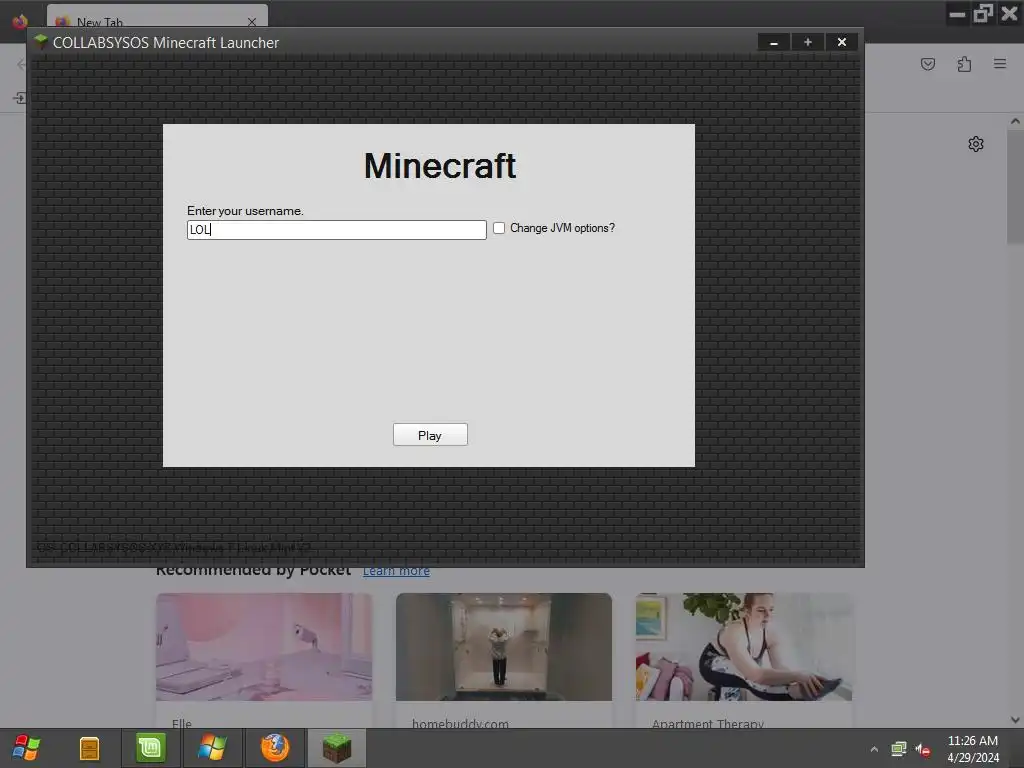1024x768 pixels.
Task: Click the muted volume tray icon
Action: pyautogui.click(x=923, y=749)
